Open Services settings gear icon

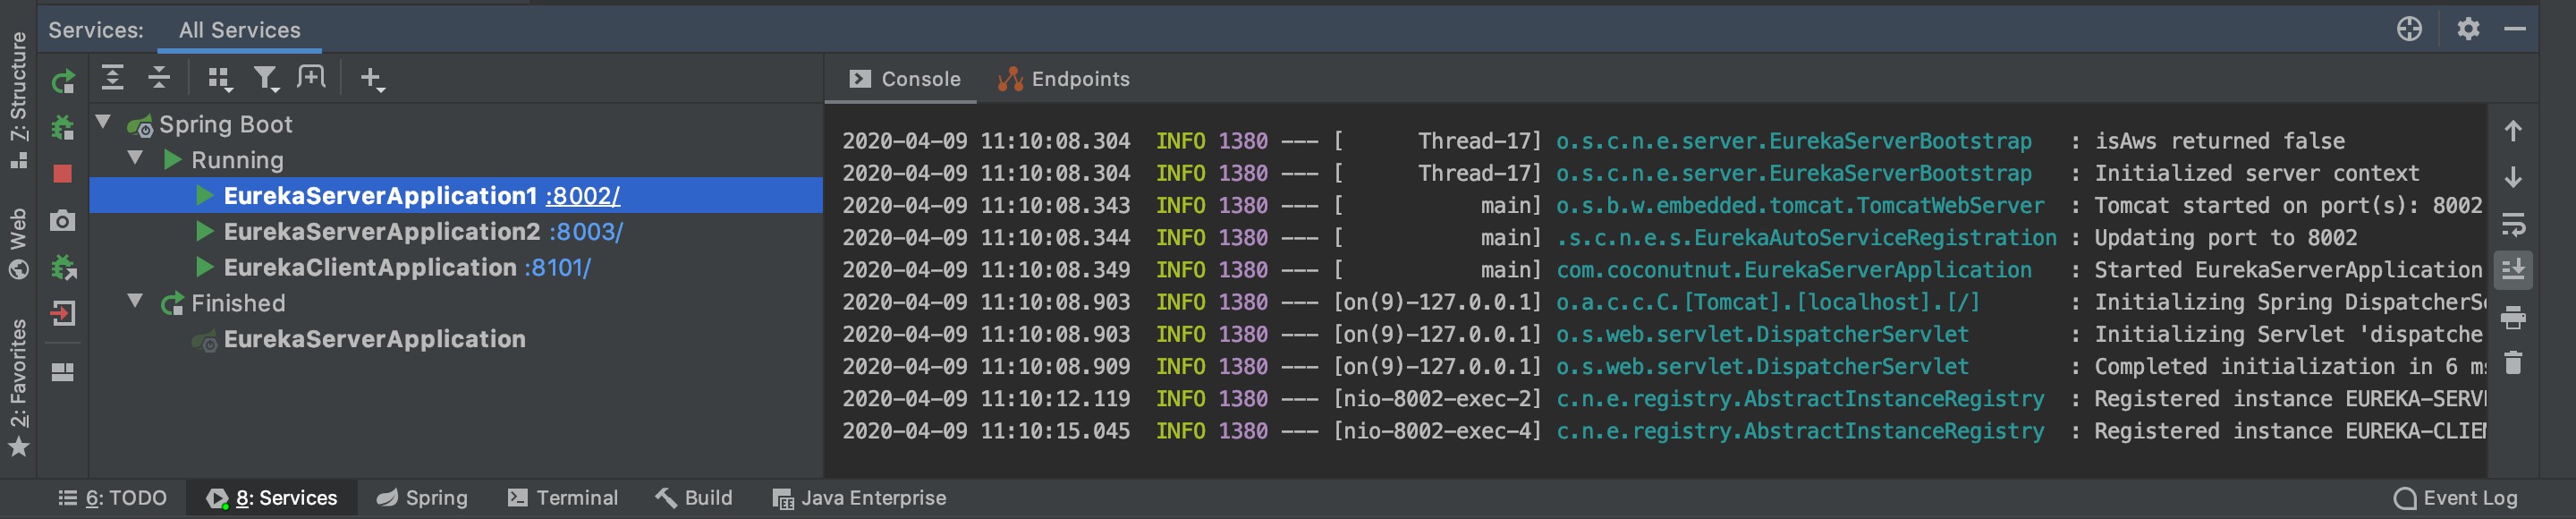[2468, 29]
